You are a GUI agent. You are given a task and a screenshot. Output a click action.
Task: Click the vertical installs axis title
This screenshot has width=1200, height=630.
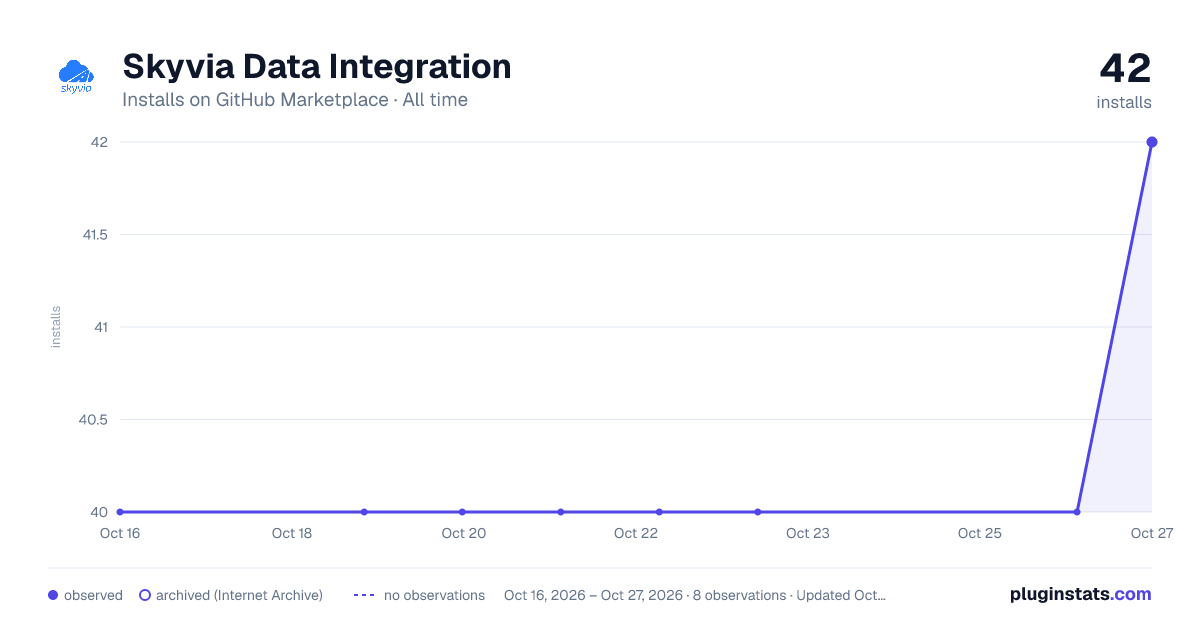(x=56, y=327)
